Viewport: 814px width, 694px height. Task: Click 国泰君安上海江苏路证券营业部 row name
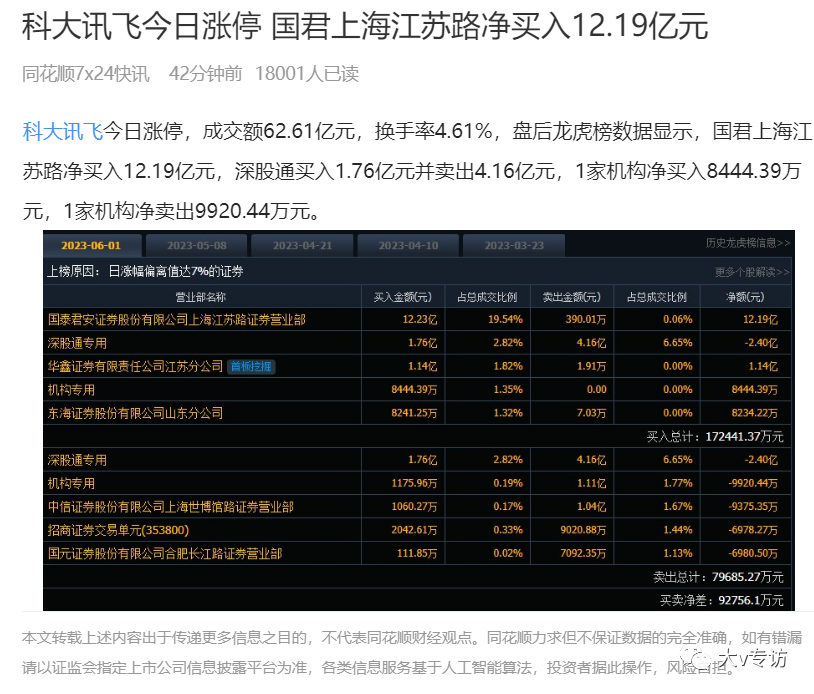coord(177,319)
